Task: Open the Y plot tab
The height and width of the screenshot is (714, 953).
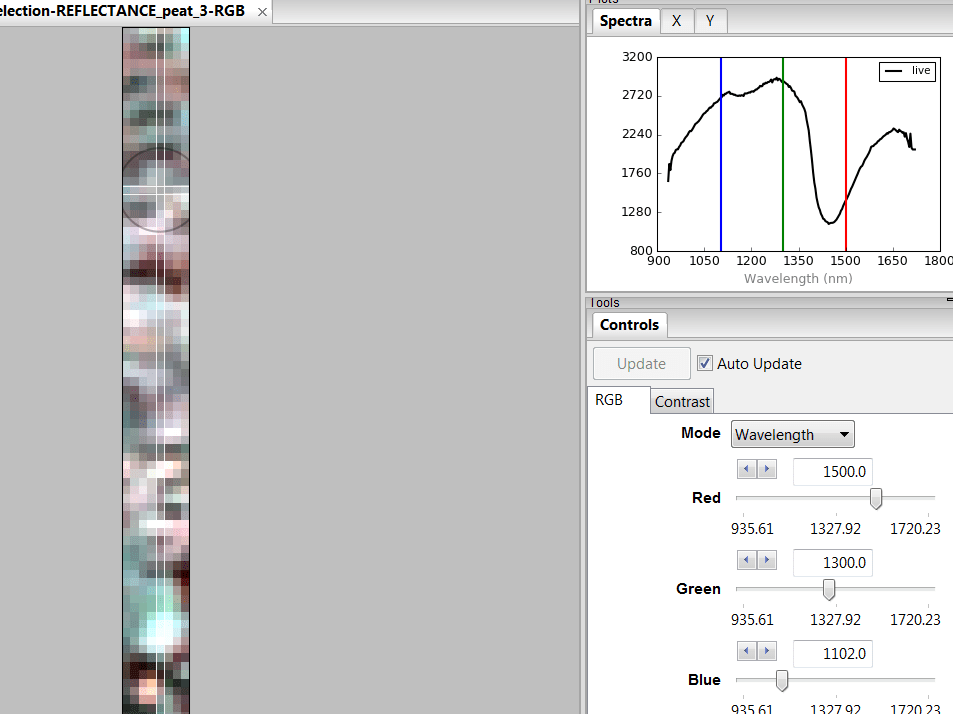Action: (710, 21)
